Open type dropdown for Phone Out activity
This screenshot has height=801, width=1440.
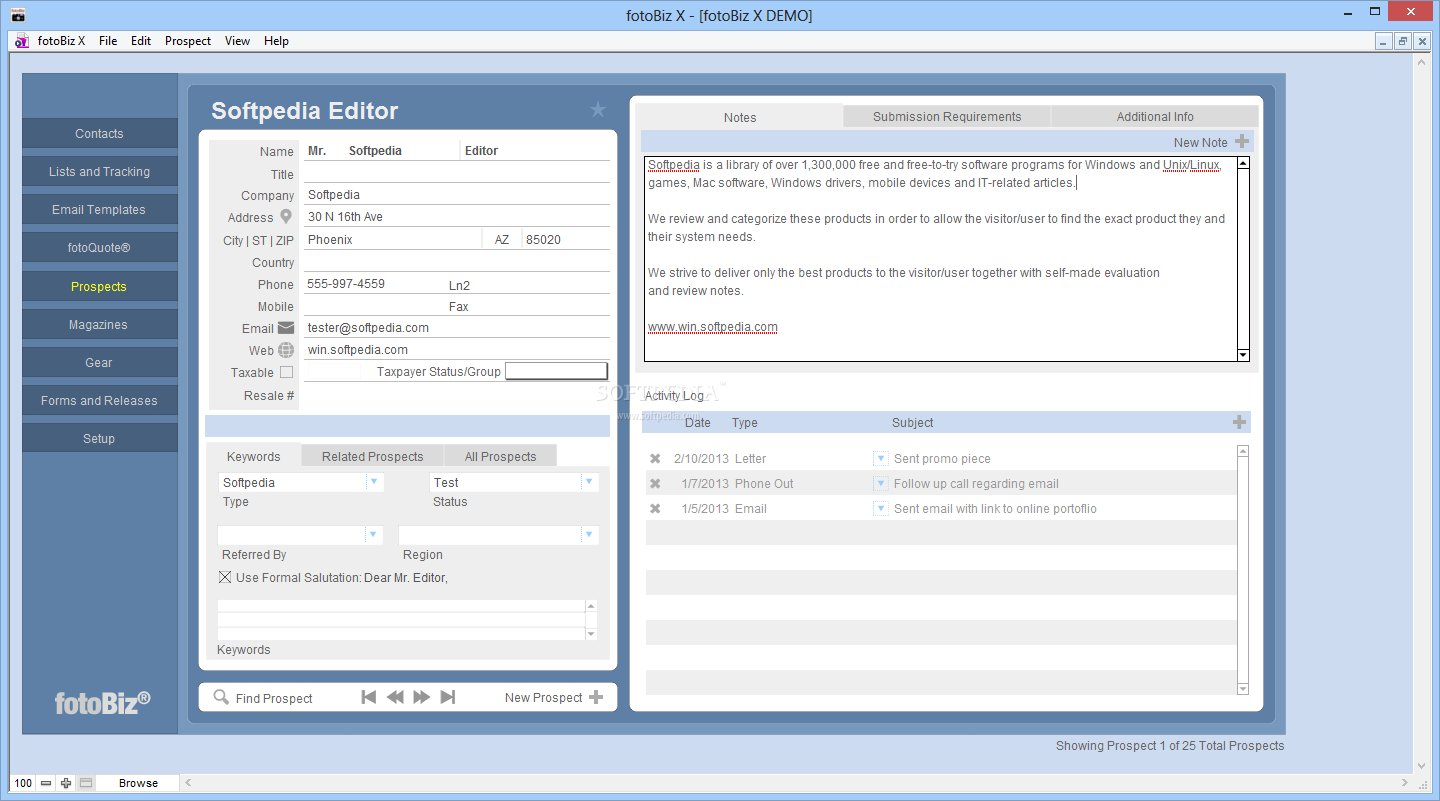click(881, 484)
